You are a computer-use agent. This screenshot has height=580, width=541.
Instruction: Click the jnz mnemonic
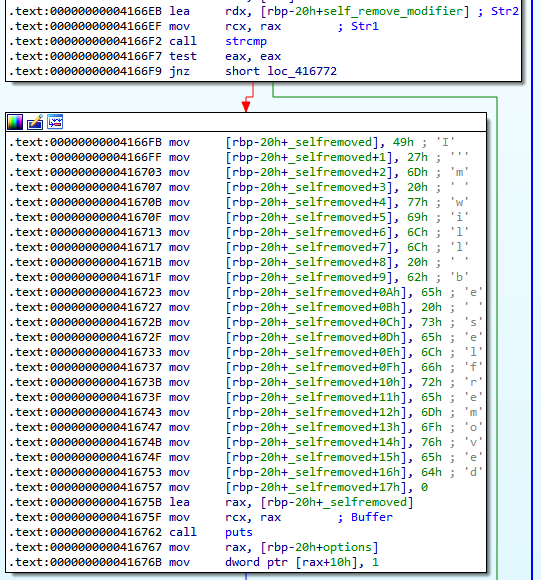click(x=179, y=71)
